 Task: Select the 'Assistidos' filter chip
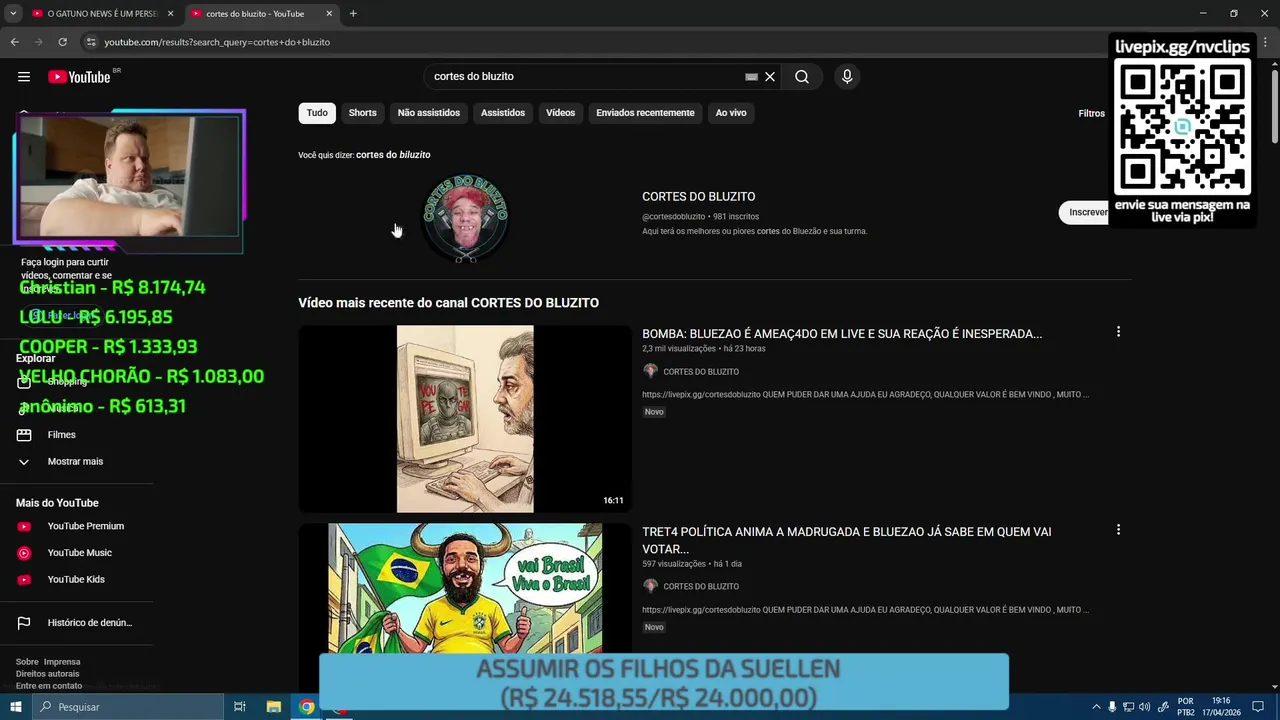(x=503, y=113)
